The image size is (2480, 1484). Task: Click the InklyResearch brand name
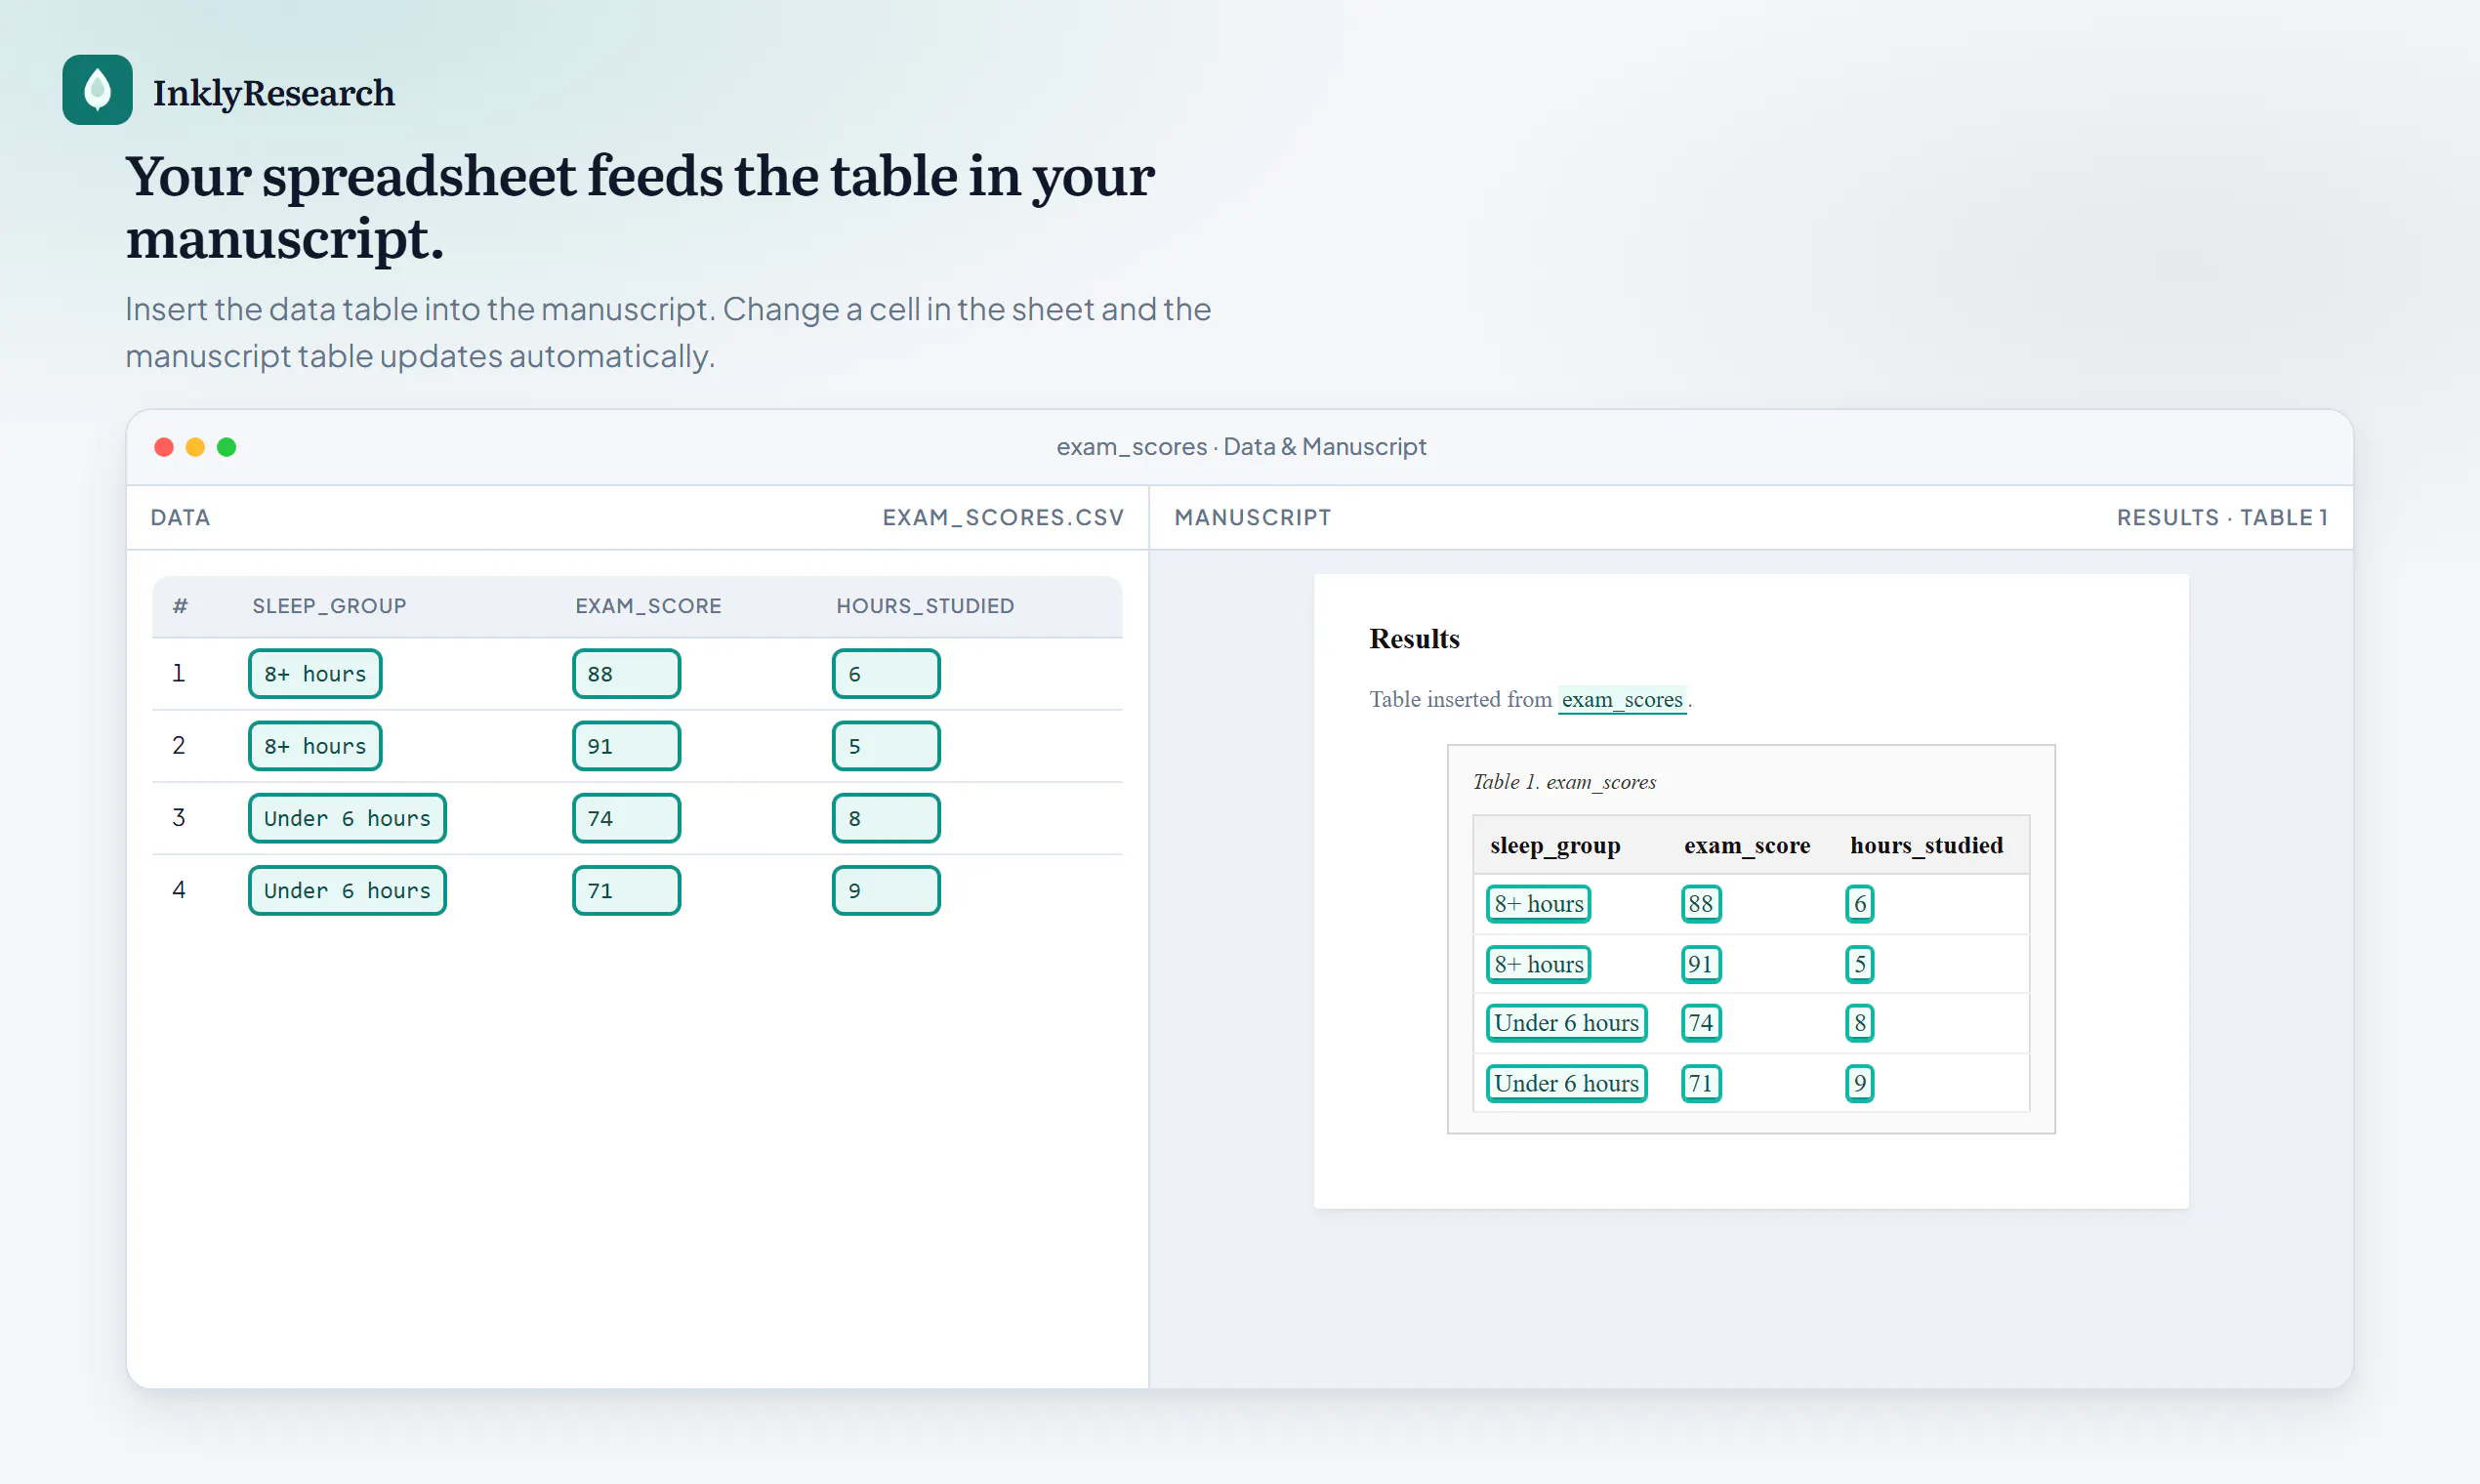(273, 93)
